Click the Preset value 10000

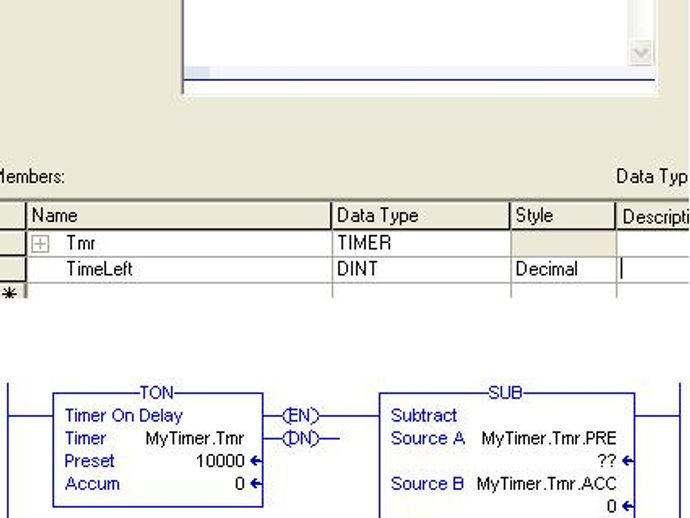point(220,461)
